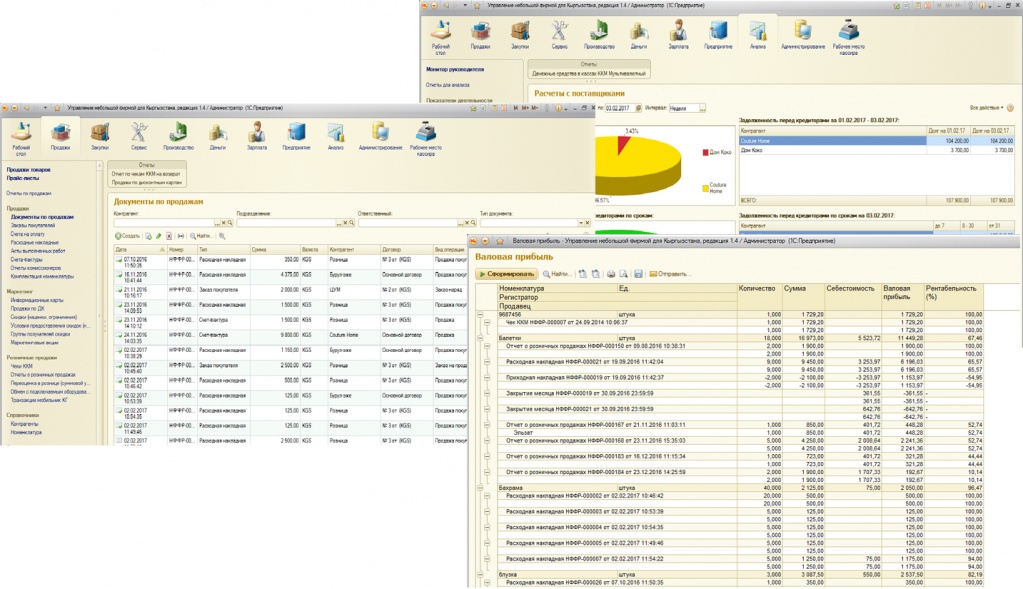This screenshot has height=589, width=1023.
Task: Open the calendar picker beside the 03.02.2017 date
Action: [638, 108]
